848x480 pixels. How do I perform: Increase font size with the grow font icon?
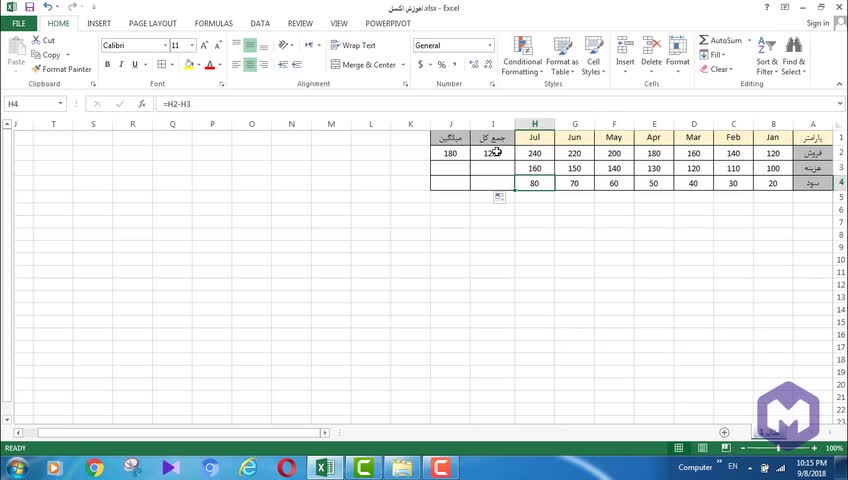pos(204,45)
